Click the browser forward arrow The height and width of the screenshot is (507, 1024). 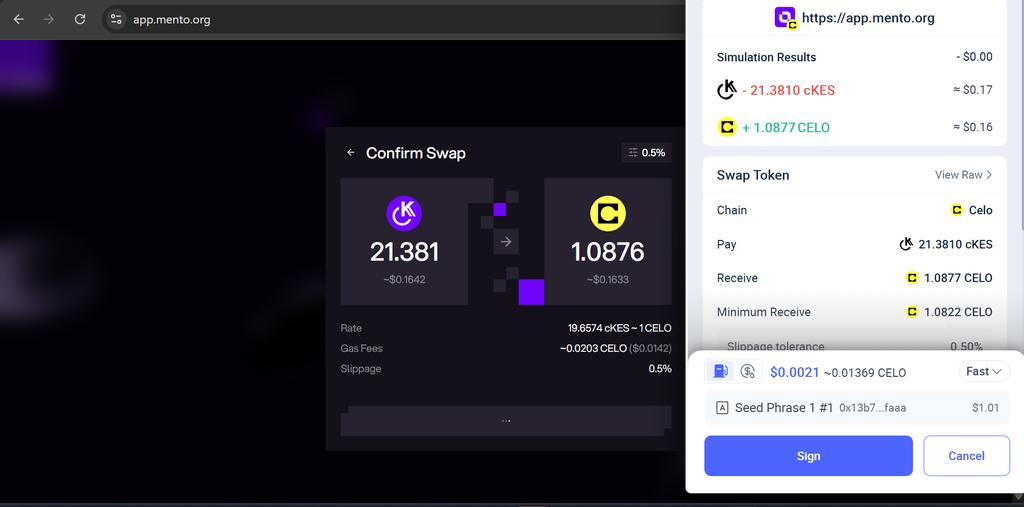click(x=49, y=19)
